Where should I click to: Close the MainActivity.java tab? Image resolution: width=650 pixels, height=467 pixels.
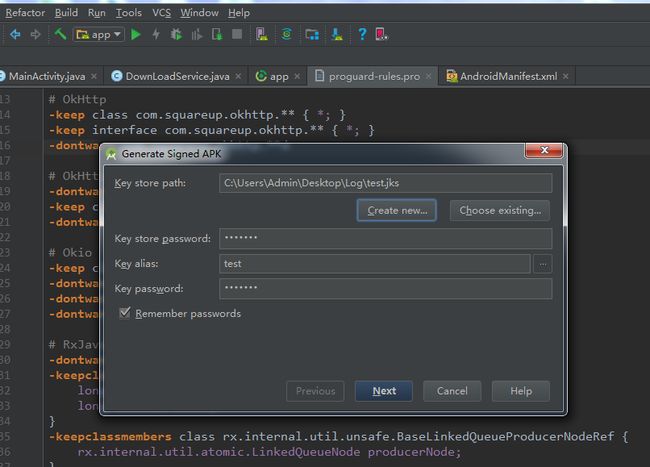pyautogui.click(x=94, y=76)
